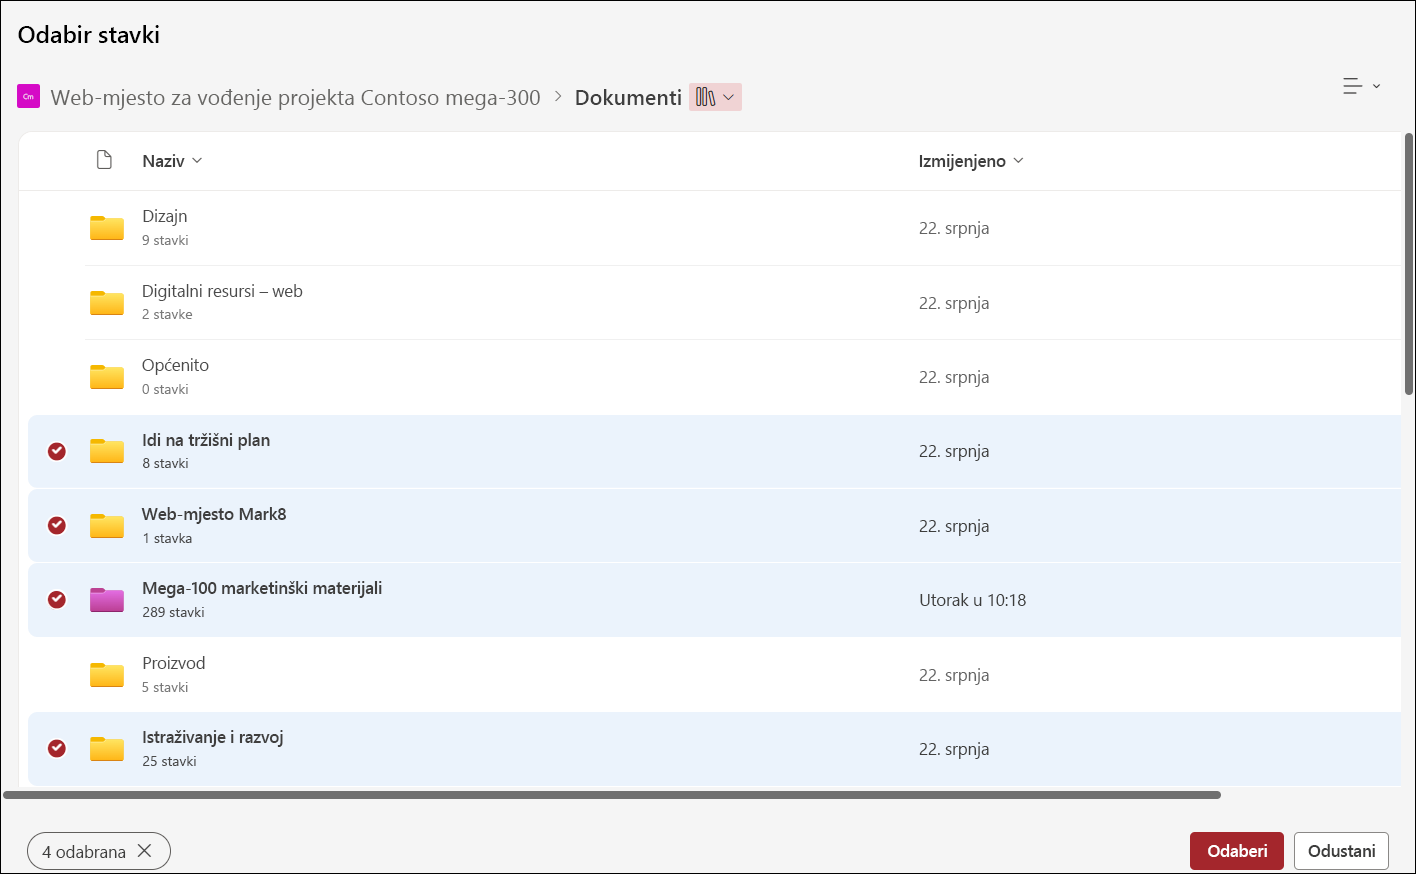Screen dimensions: 1416x874
Task: Click Digitalni resursi – web folder icon
Action: point(107,302)
